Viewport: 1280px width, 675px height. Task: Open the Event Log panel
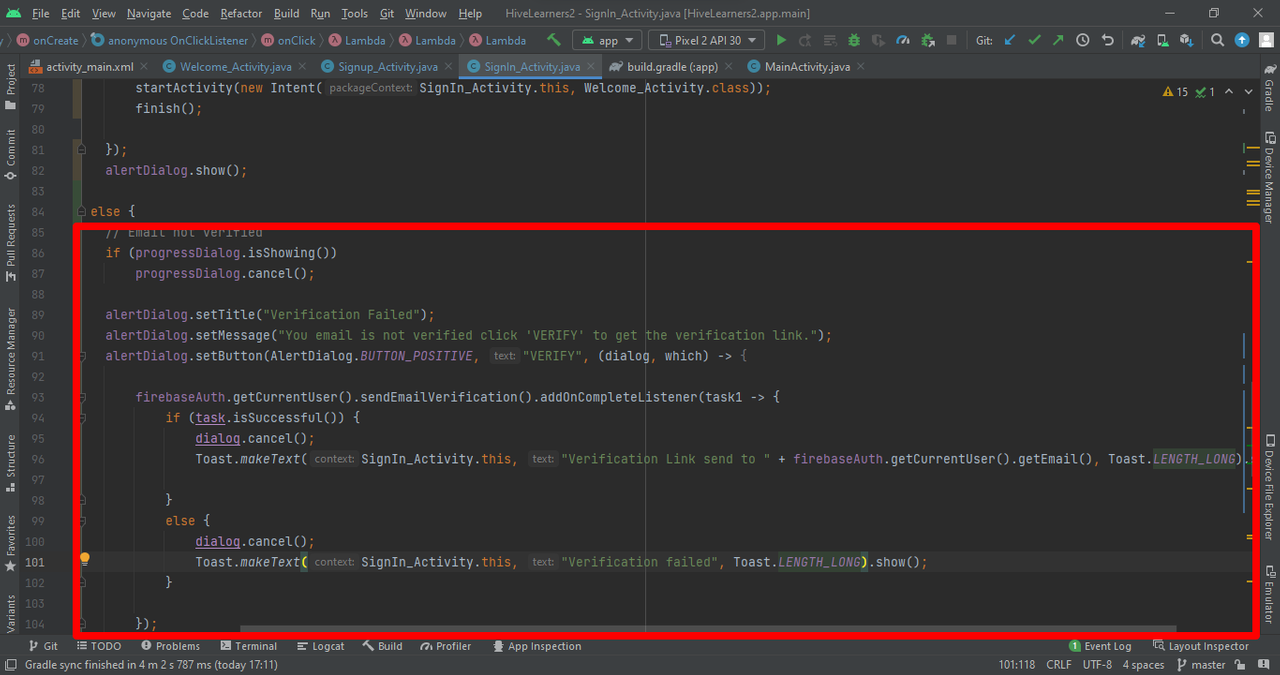click(1100, 646)
